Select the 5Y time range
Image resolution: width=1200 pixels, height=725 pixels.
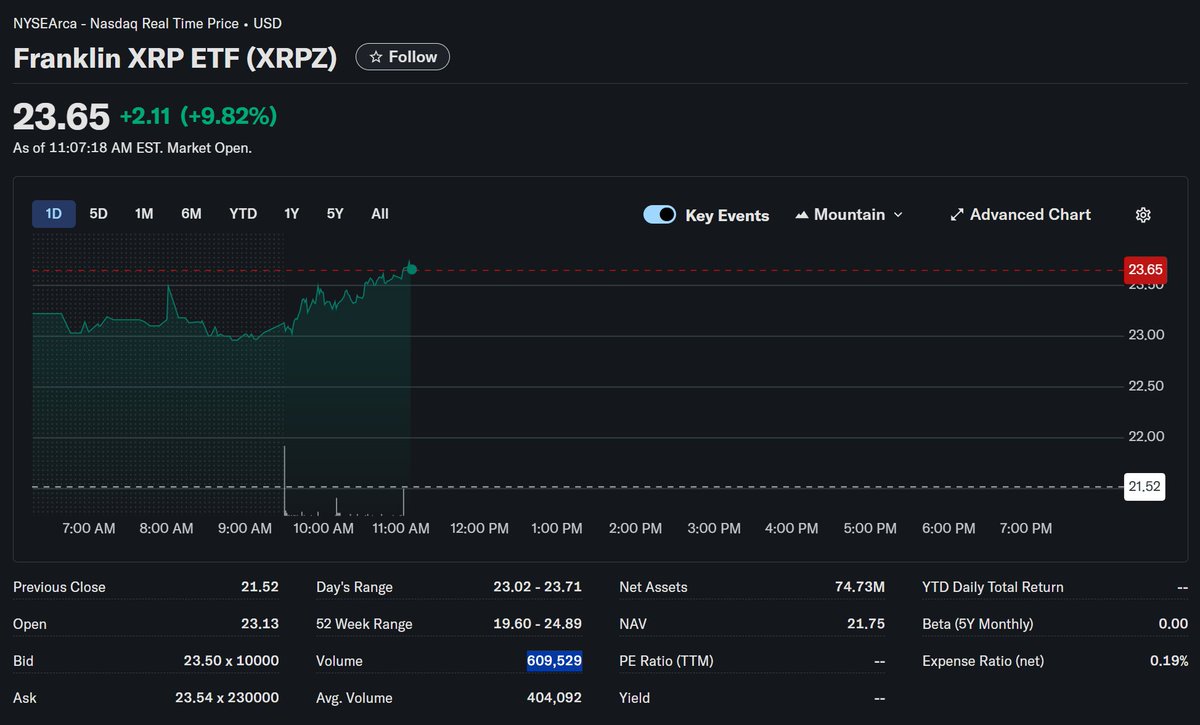(x=335, y=214)
